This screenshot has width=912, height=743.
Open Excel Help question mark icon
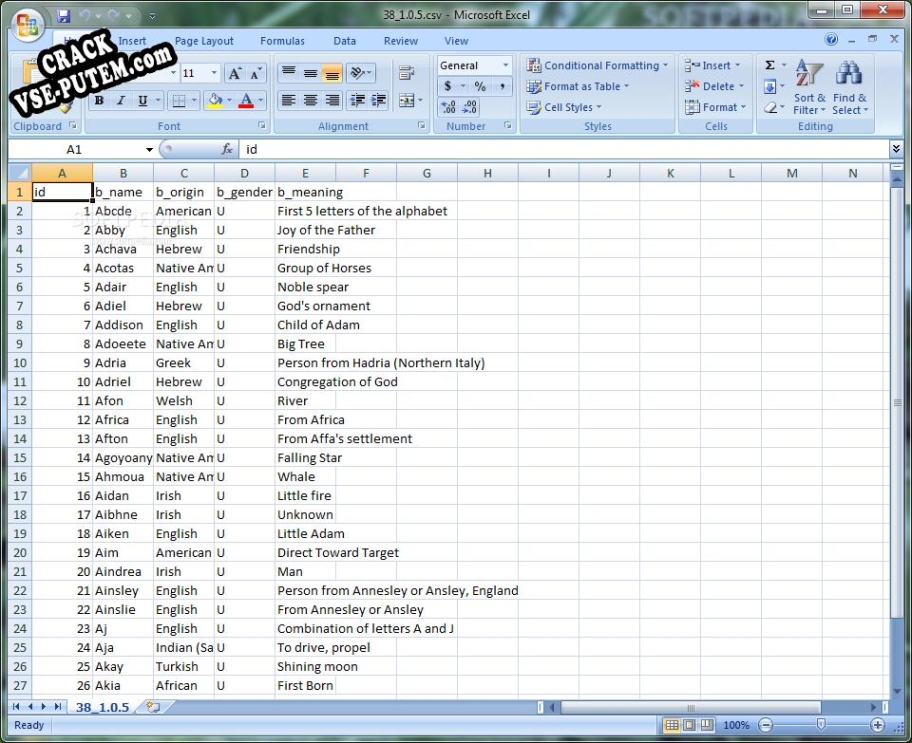831,40
